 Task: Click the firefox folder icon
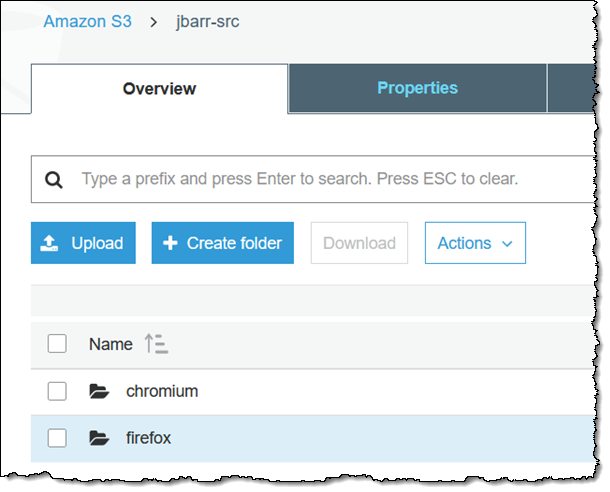[99, 438]
